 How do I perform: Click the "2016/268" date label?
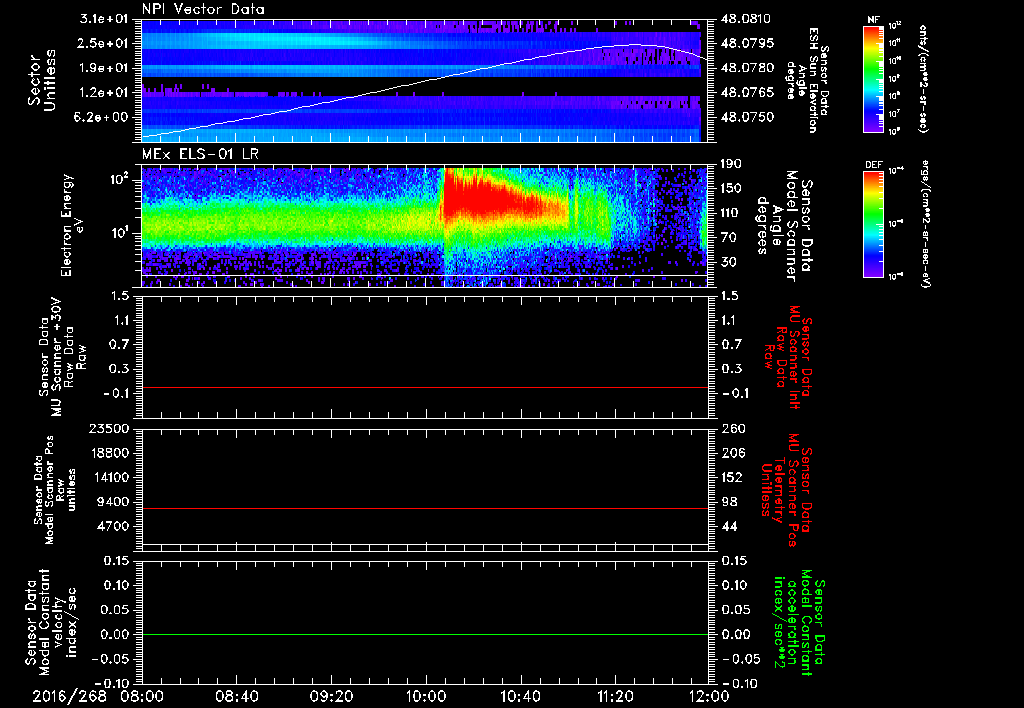69,697
